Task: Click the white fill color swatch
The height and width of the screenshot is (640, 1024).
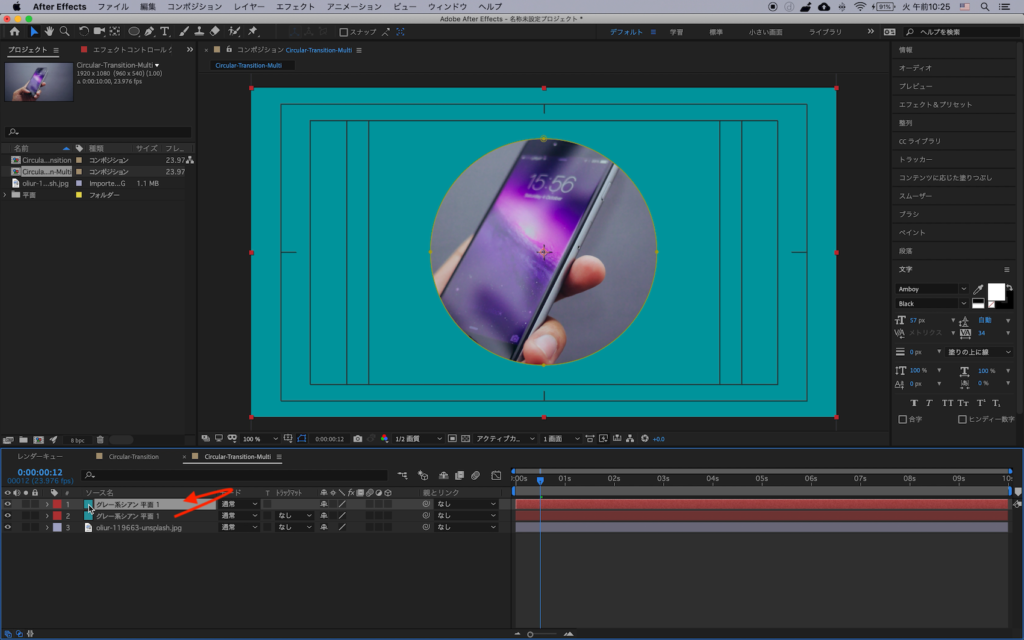Action: (995, 291)
